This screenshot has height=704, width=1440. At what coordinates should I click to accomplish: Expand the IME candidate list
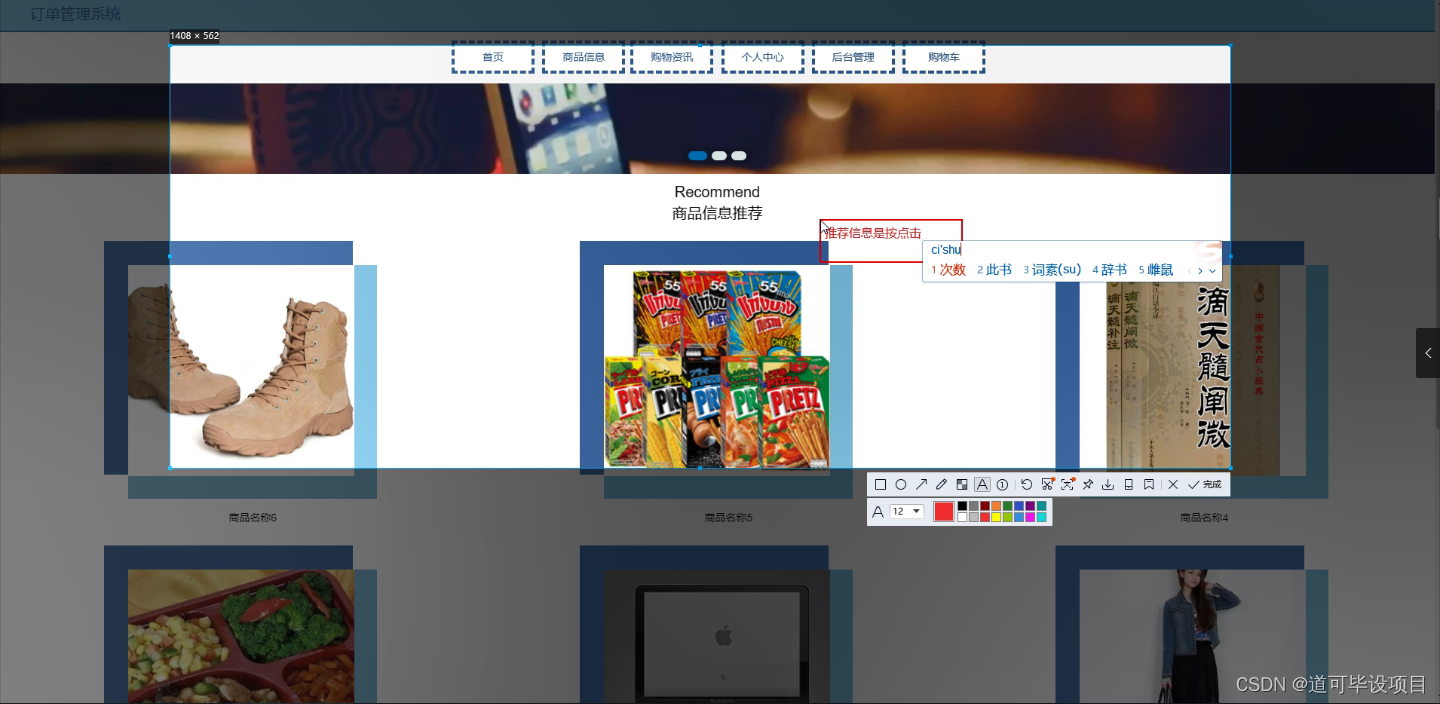1211,270
